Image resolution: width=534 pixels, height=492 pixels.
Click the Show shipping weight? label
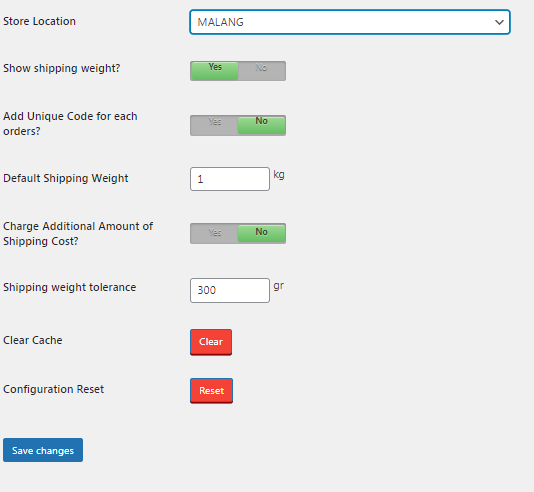(x=62, y=68)
